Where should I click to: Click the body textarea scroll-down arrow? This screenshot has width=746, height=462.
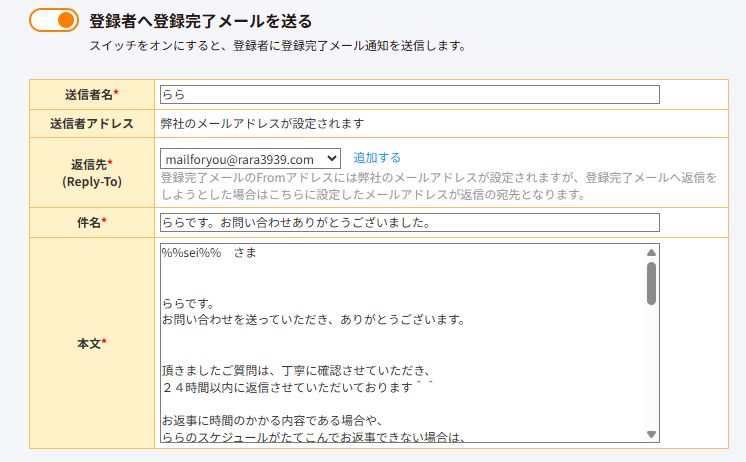pyautogui.click(x=651, y=434)
